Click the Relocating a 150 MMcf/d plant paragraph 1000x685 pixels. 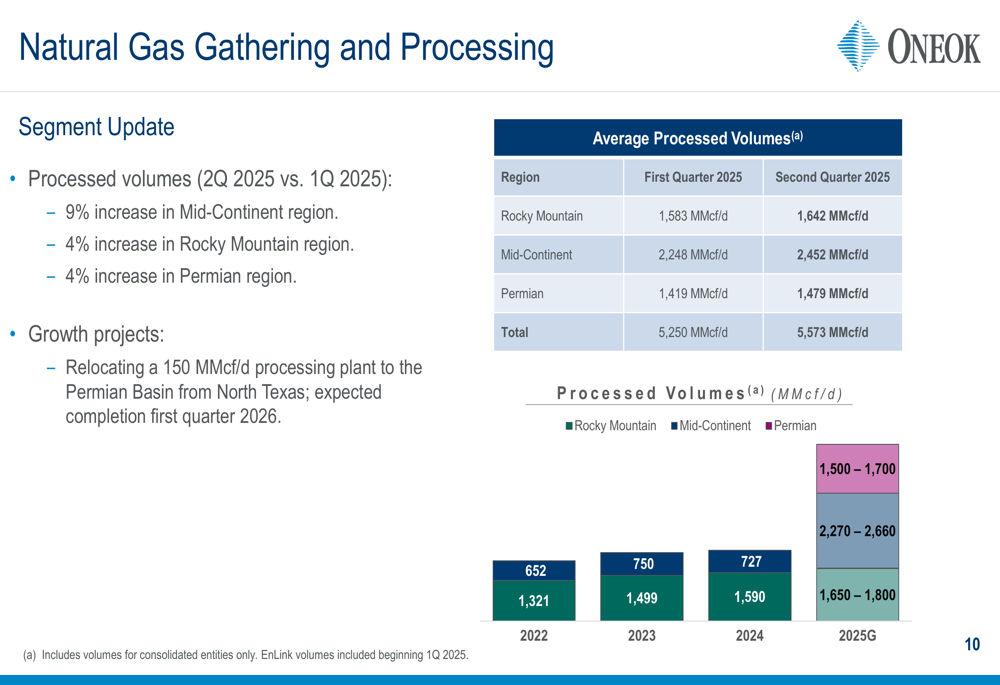[244, 392]
